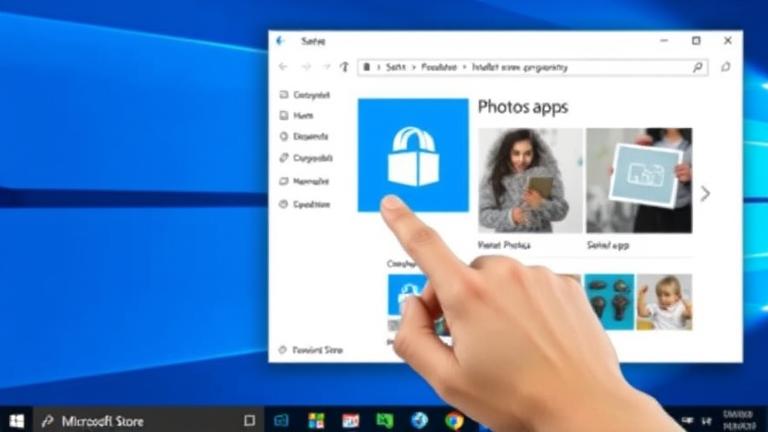Open the baby photo thumbnail
The image size is (768, 432).
tap(665, 302)
